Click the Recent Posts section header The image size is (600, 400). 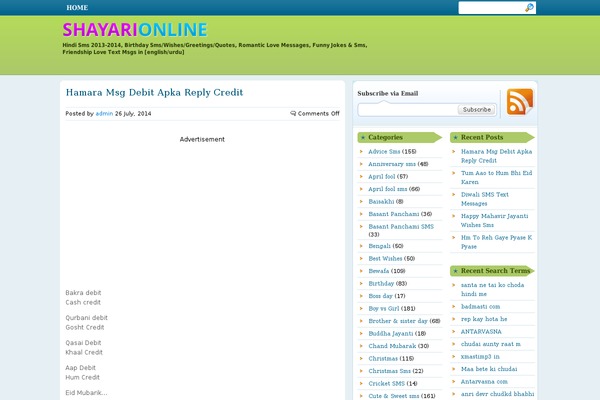click(x=492, y=137)
